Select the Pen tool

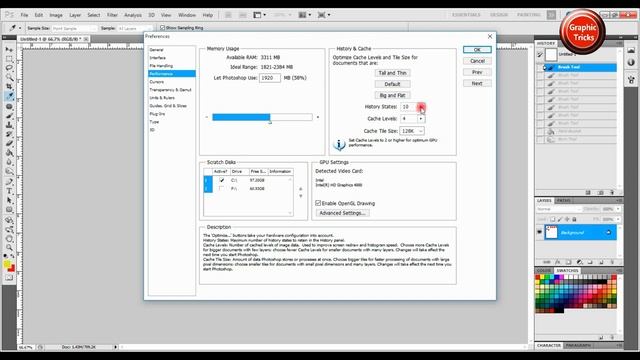(x=9, y=182)
